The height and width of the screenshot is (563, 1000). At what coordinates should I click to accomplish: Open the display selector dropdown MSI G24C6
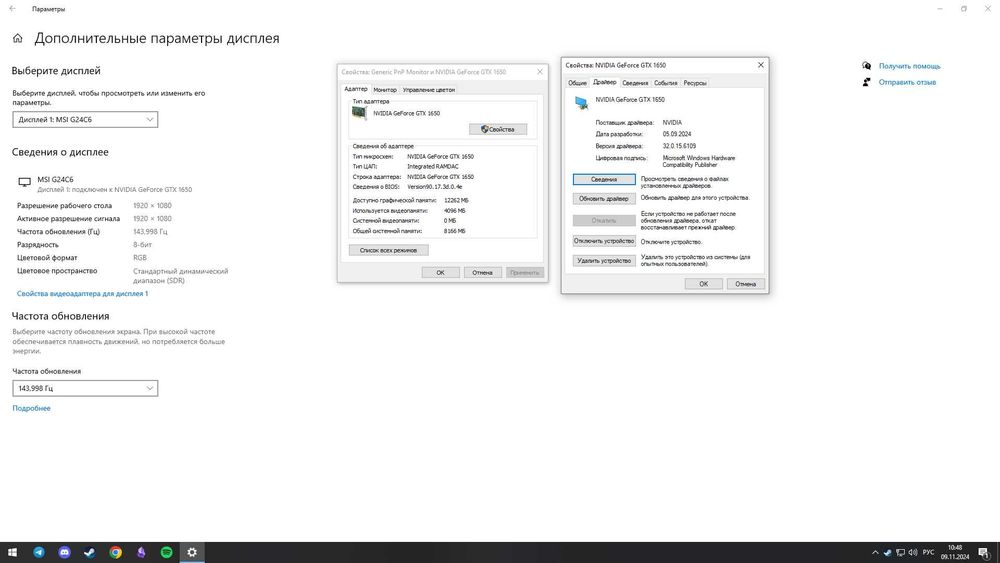pyautogui.click(x=85, y=119)
